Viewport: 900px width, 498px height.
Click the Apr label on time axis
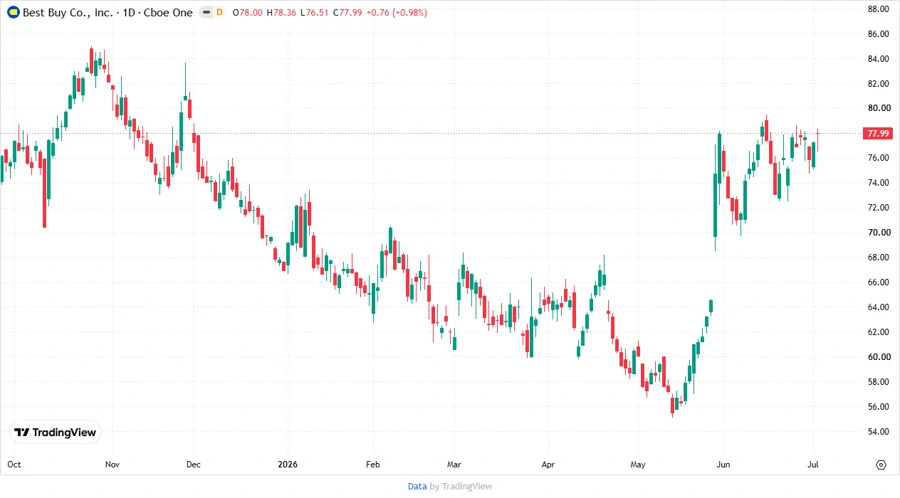(x=548, y=464)
